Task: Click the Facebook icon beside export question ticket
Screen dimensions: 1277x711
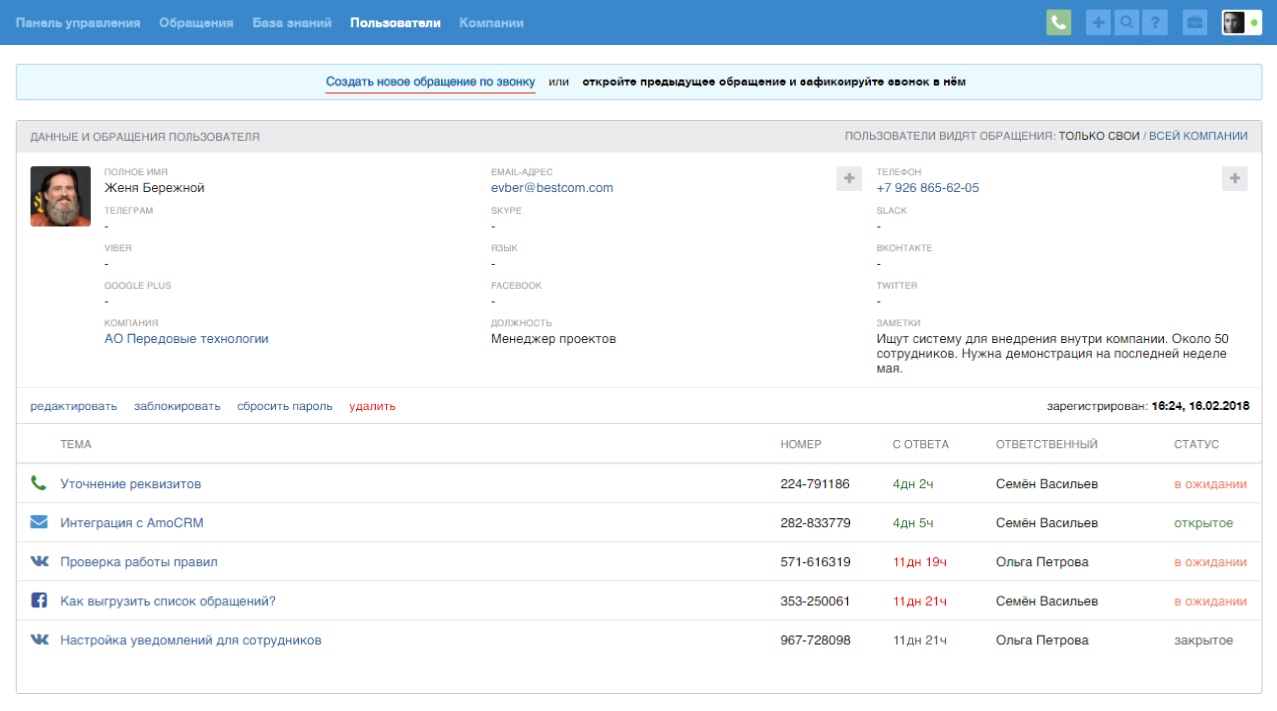Action: coord(39,601)
